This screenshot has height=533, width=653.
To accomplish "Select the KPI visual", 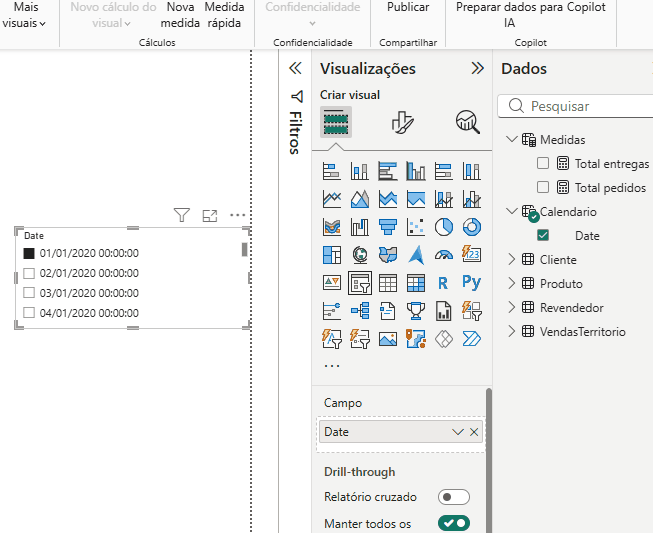I will click(332, 283).
